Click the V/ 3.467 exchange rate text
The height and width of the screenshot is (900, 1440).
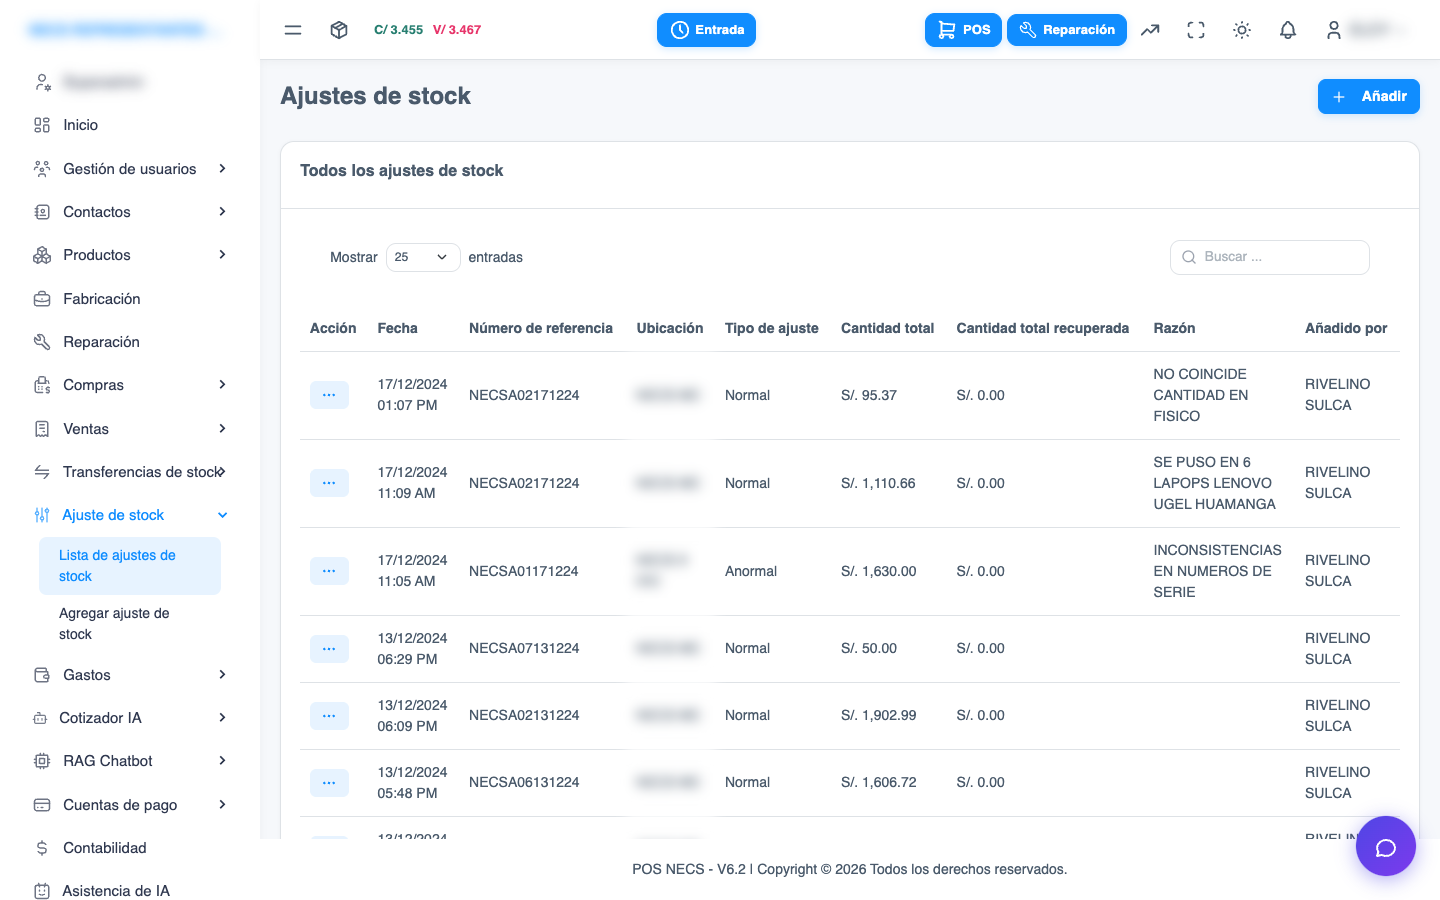pos(457,30)
